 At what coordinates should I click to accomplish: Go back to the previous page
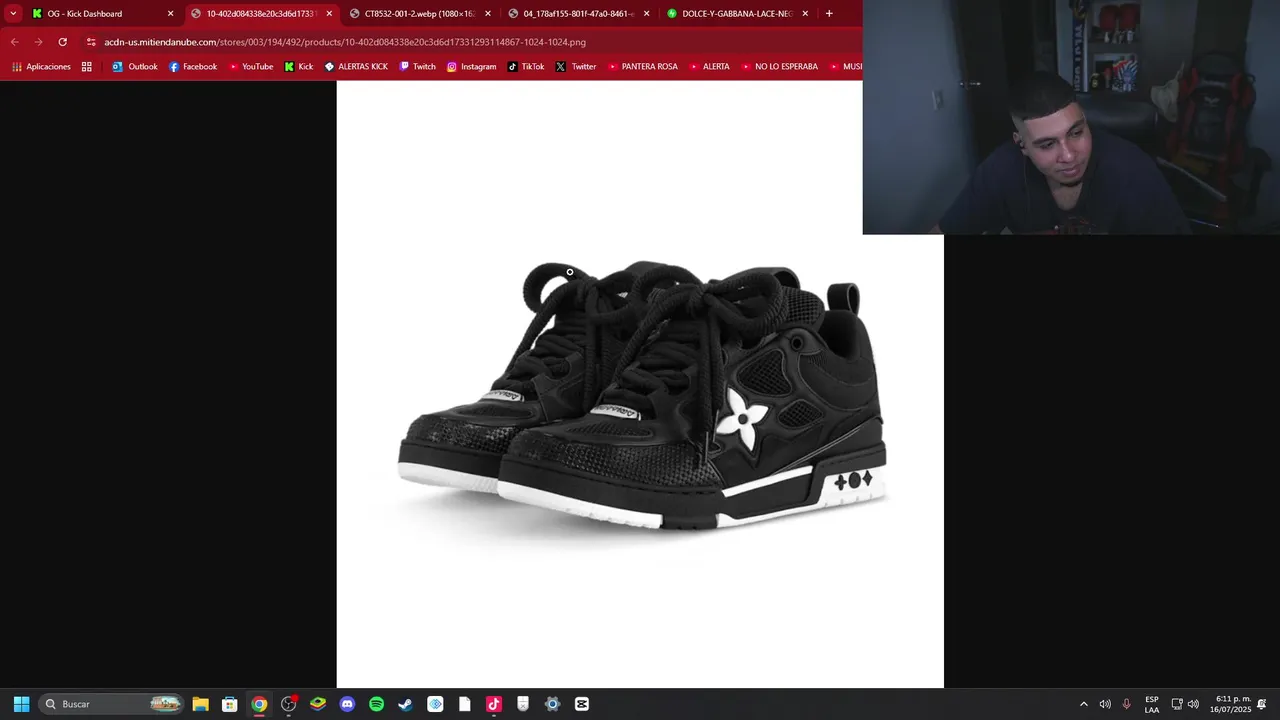coord(14,42)
